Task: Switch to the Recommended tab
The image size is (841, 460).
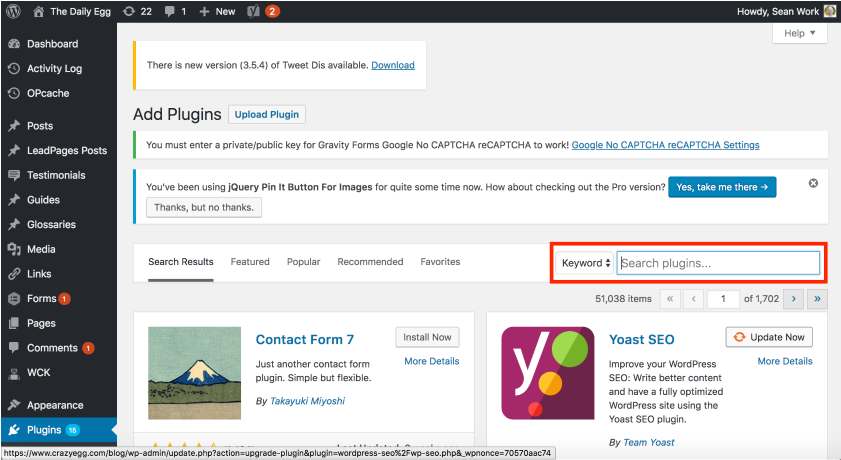Action: [x=370, y=262]
